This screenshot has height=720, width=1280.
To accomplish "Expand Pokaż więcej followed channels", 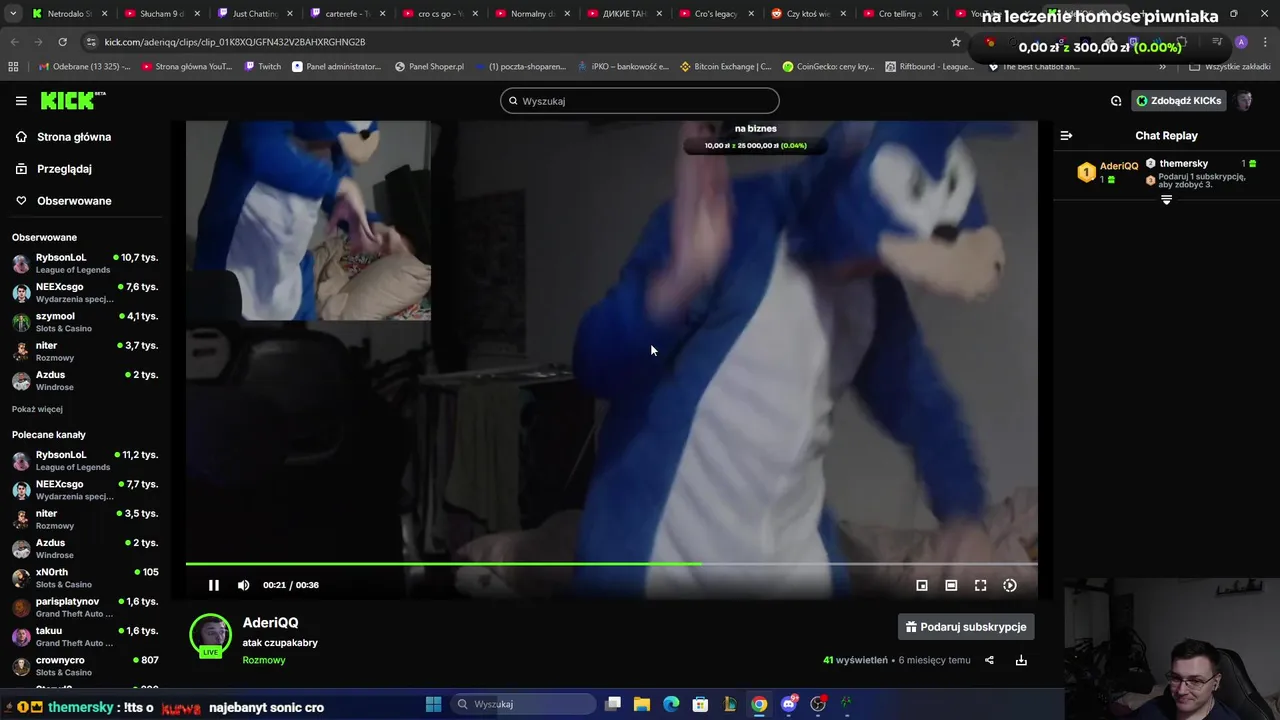I will pos(37,409).
